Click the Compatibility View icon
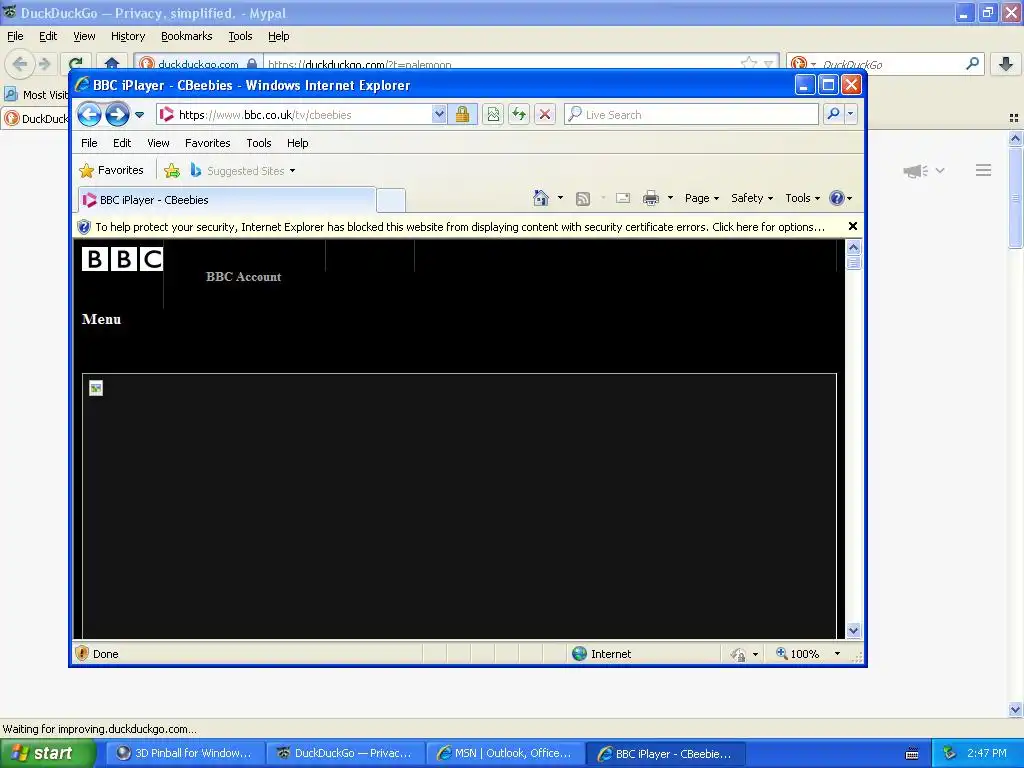The image size is (1024, 768). (493, 115)
